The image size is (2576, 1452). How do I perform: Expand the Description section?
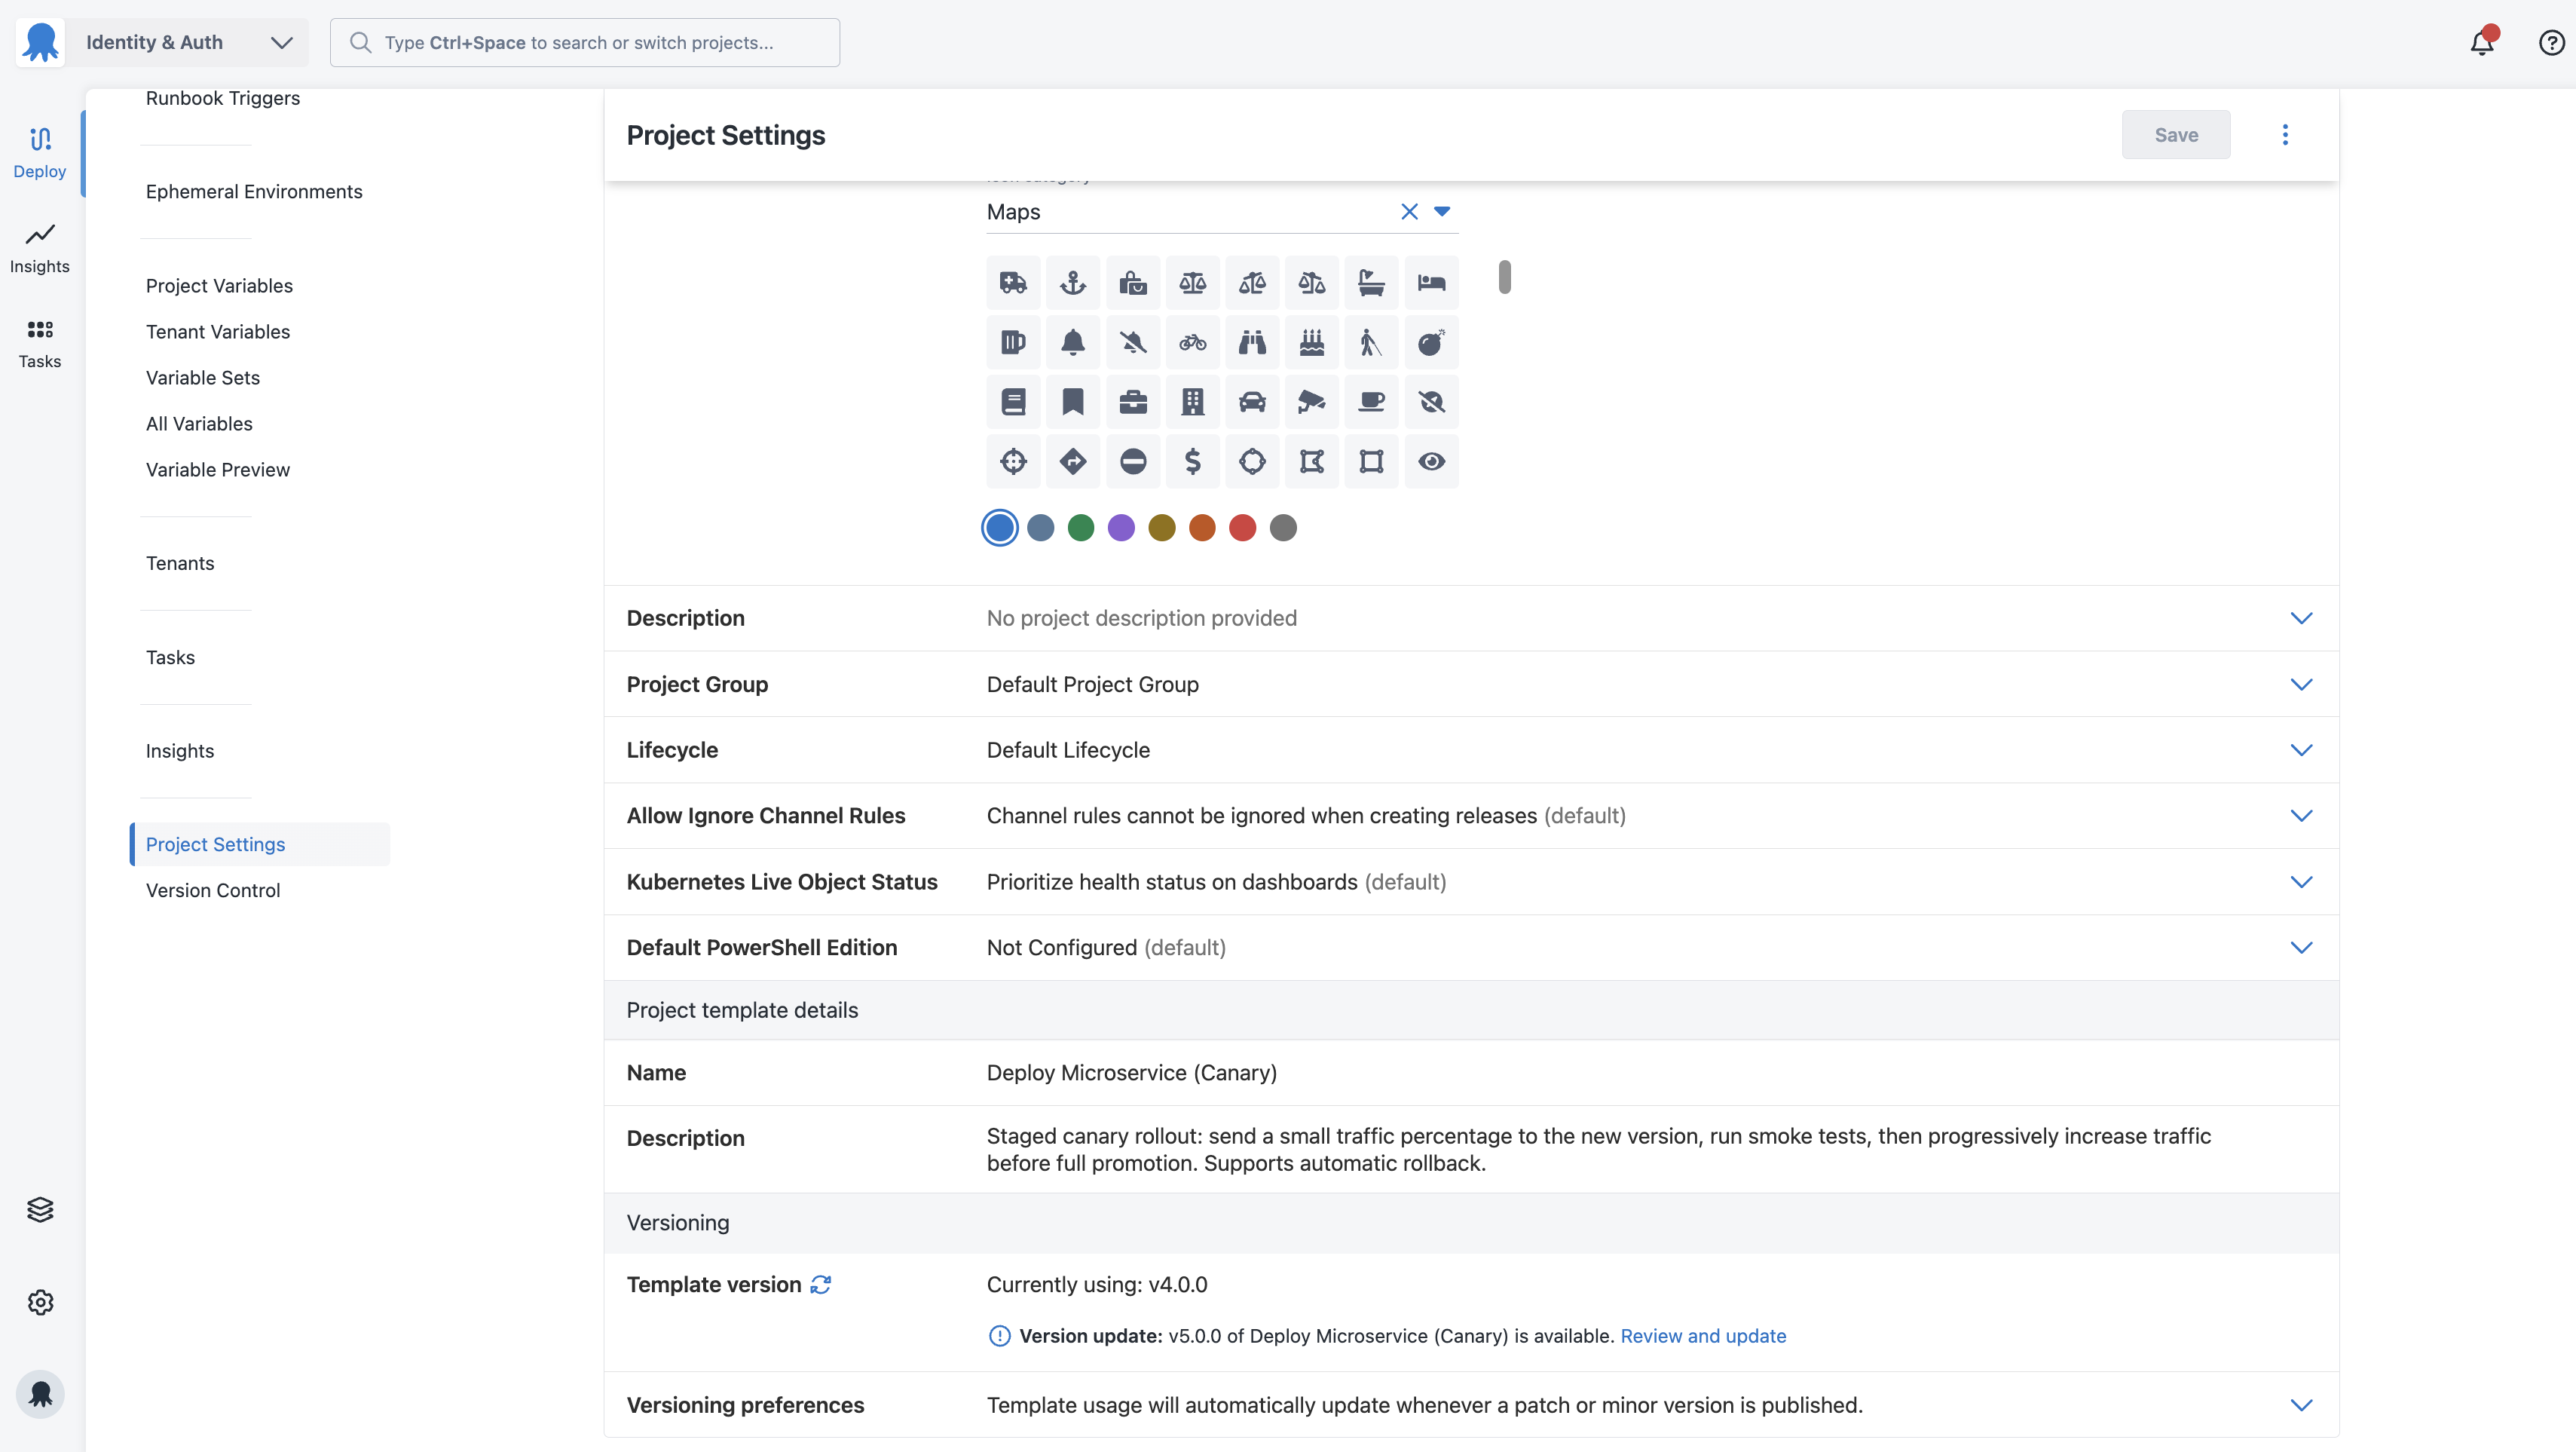[2301, 617]
